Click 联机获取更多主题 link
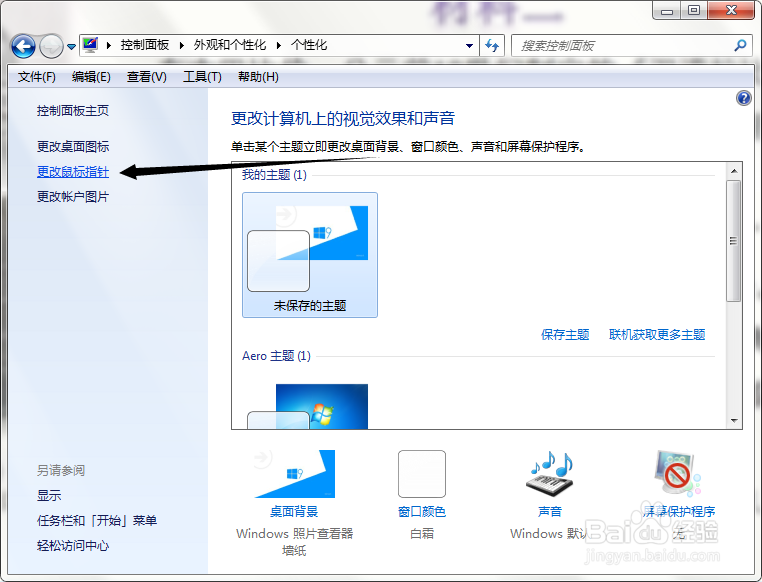 [x=657, y=335]
